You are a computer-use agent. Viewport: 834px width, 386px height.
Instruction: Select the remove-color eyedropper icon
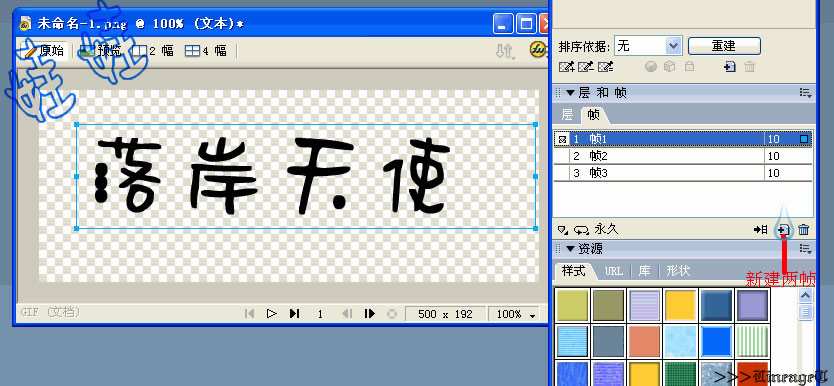pyautogui.click(x=586, y=67)
